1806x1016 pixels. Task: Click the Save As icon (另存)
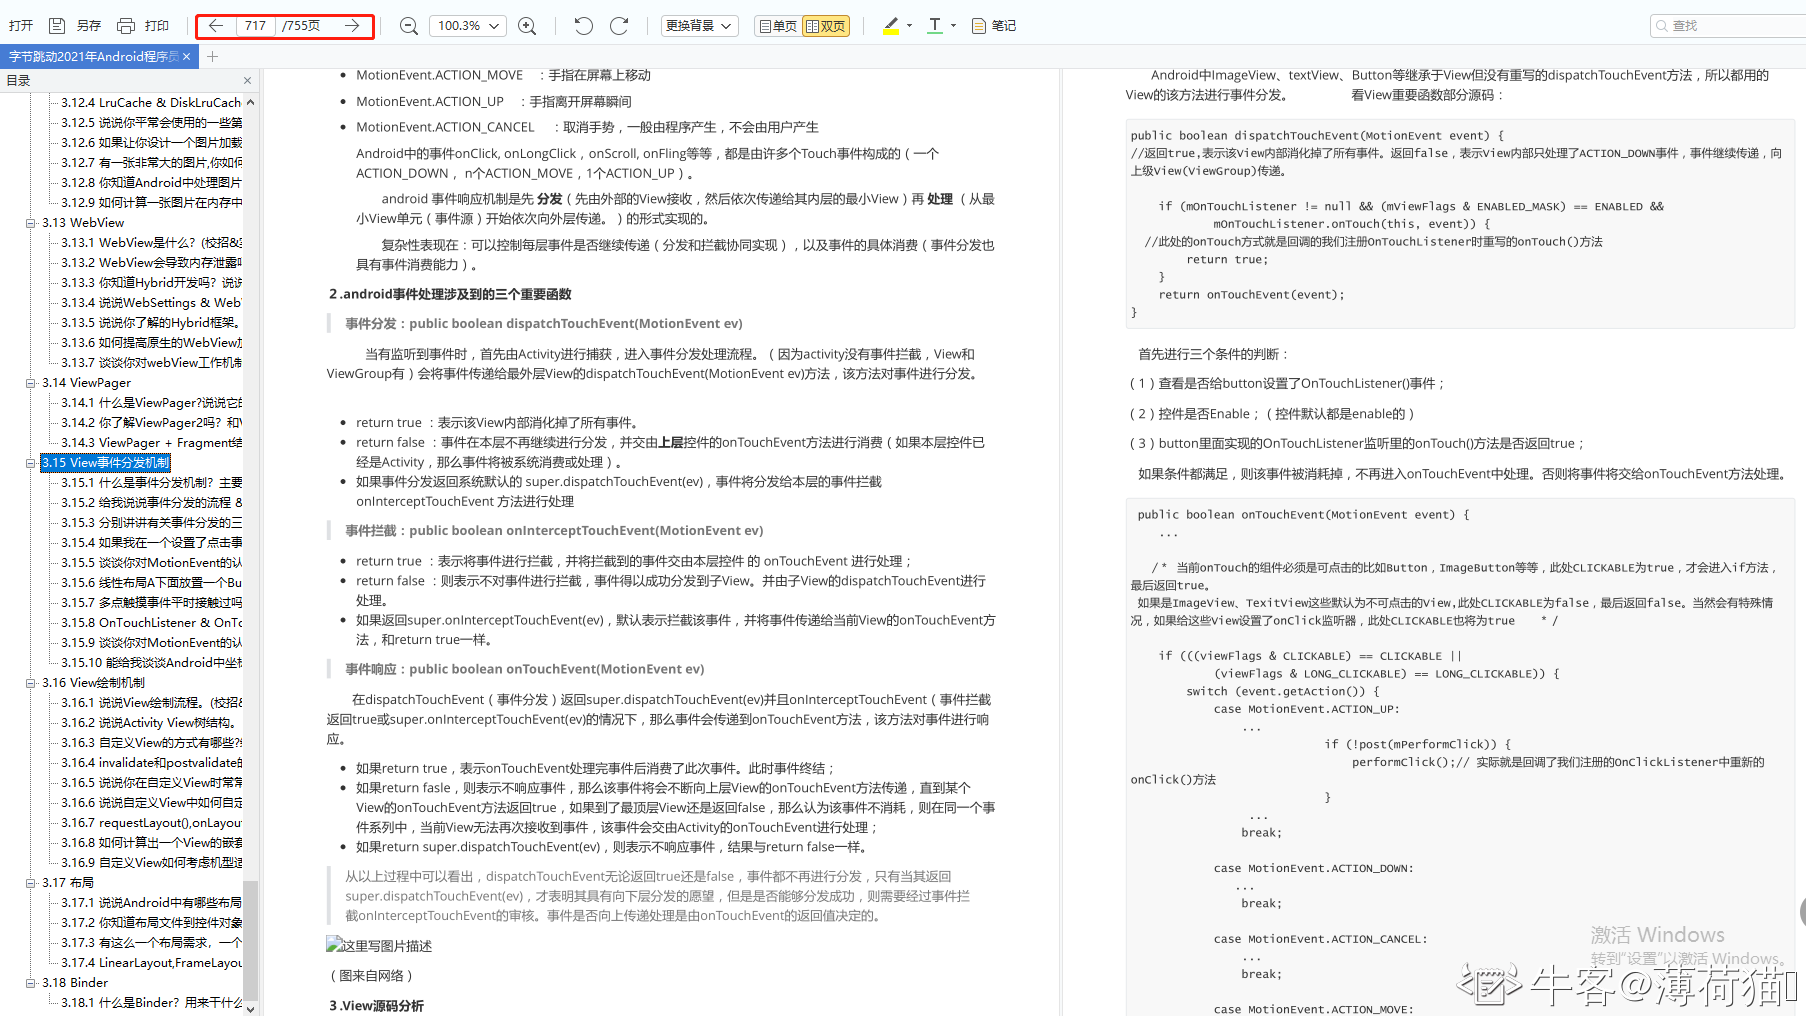(x=57, y=26)
